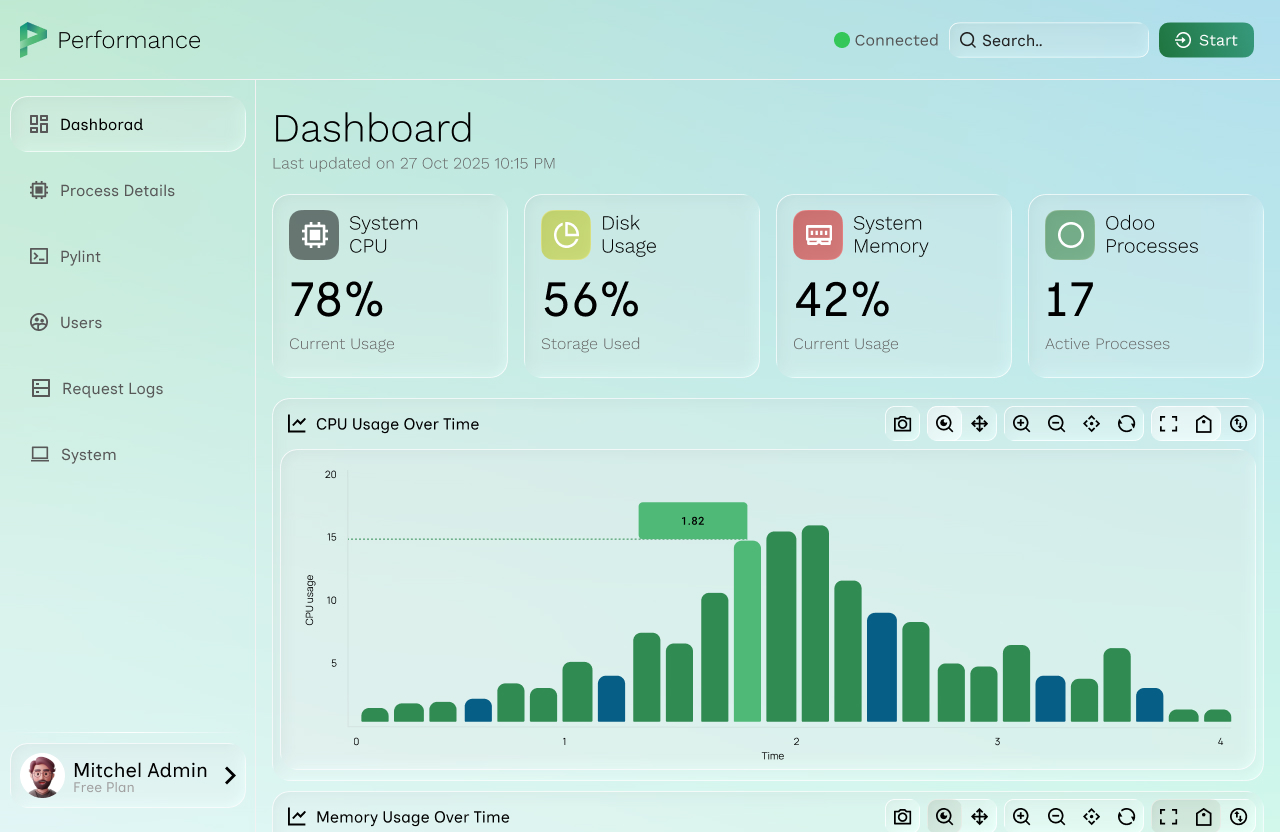This screenshot has width=1280, height=832.
Task: Click zoom-in magnifier on CPU Usage chart
Action: click(x=1021, y=424)
